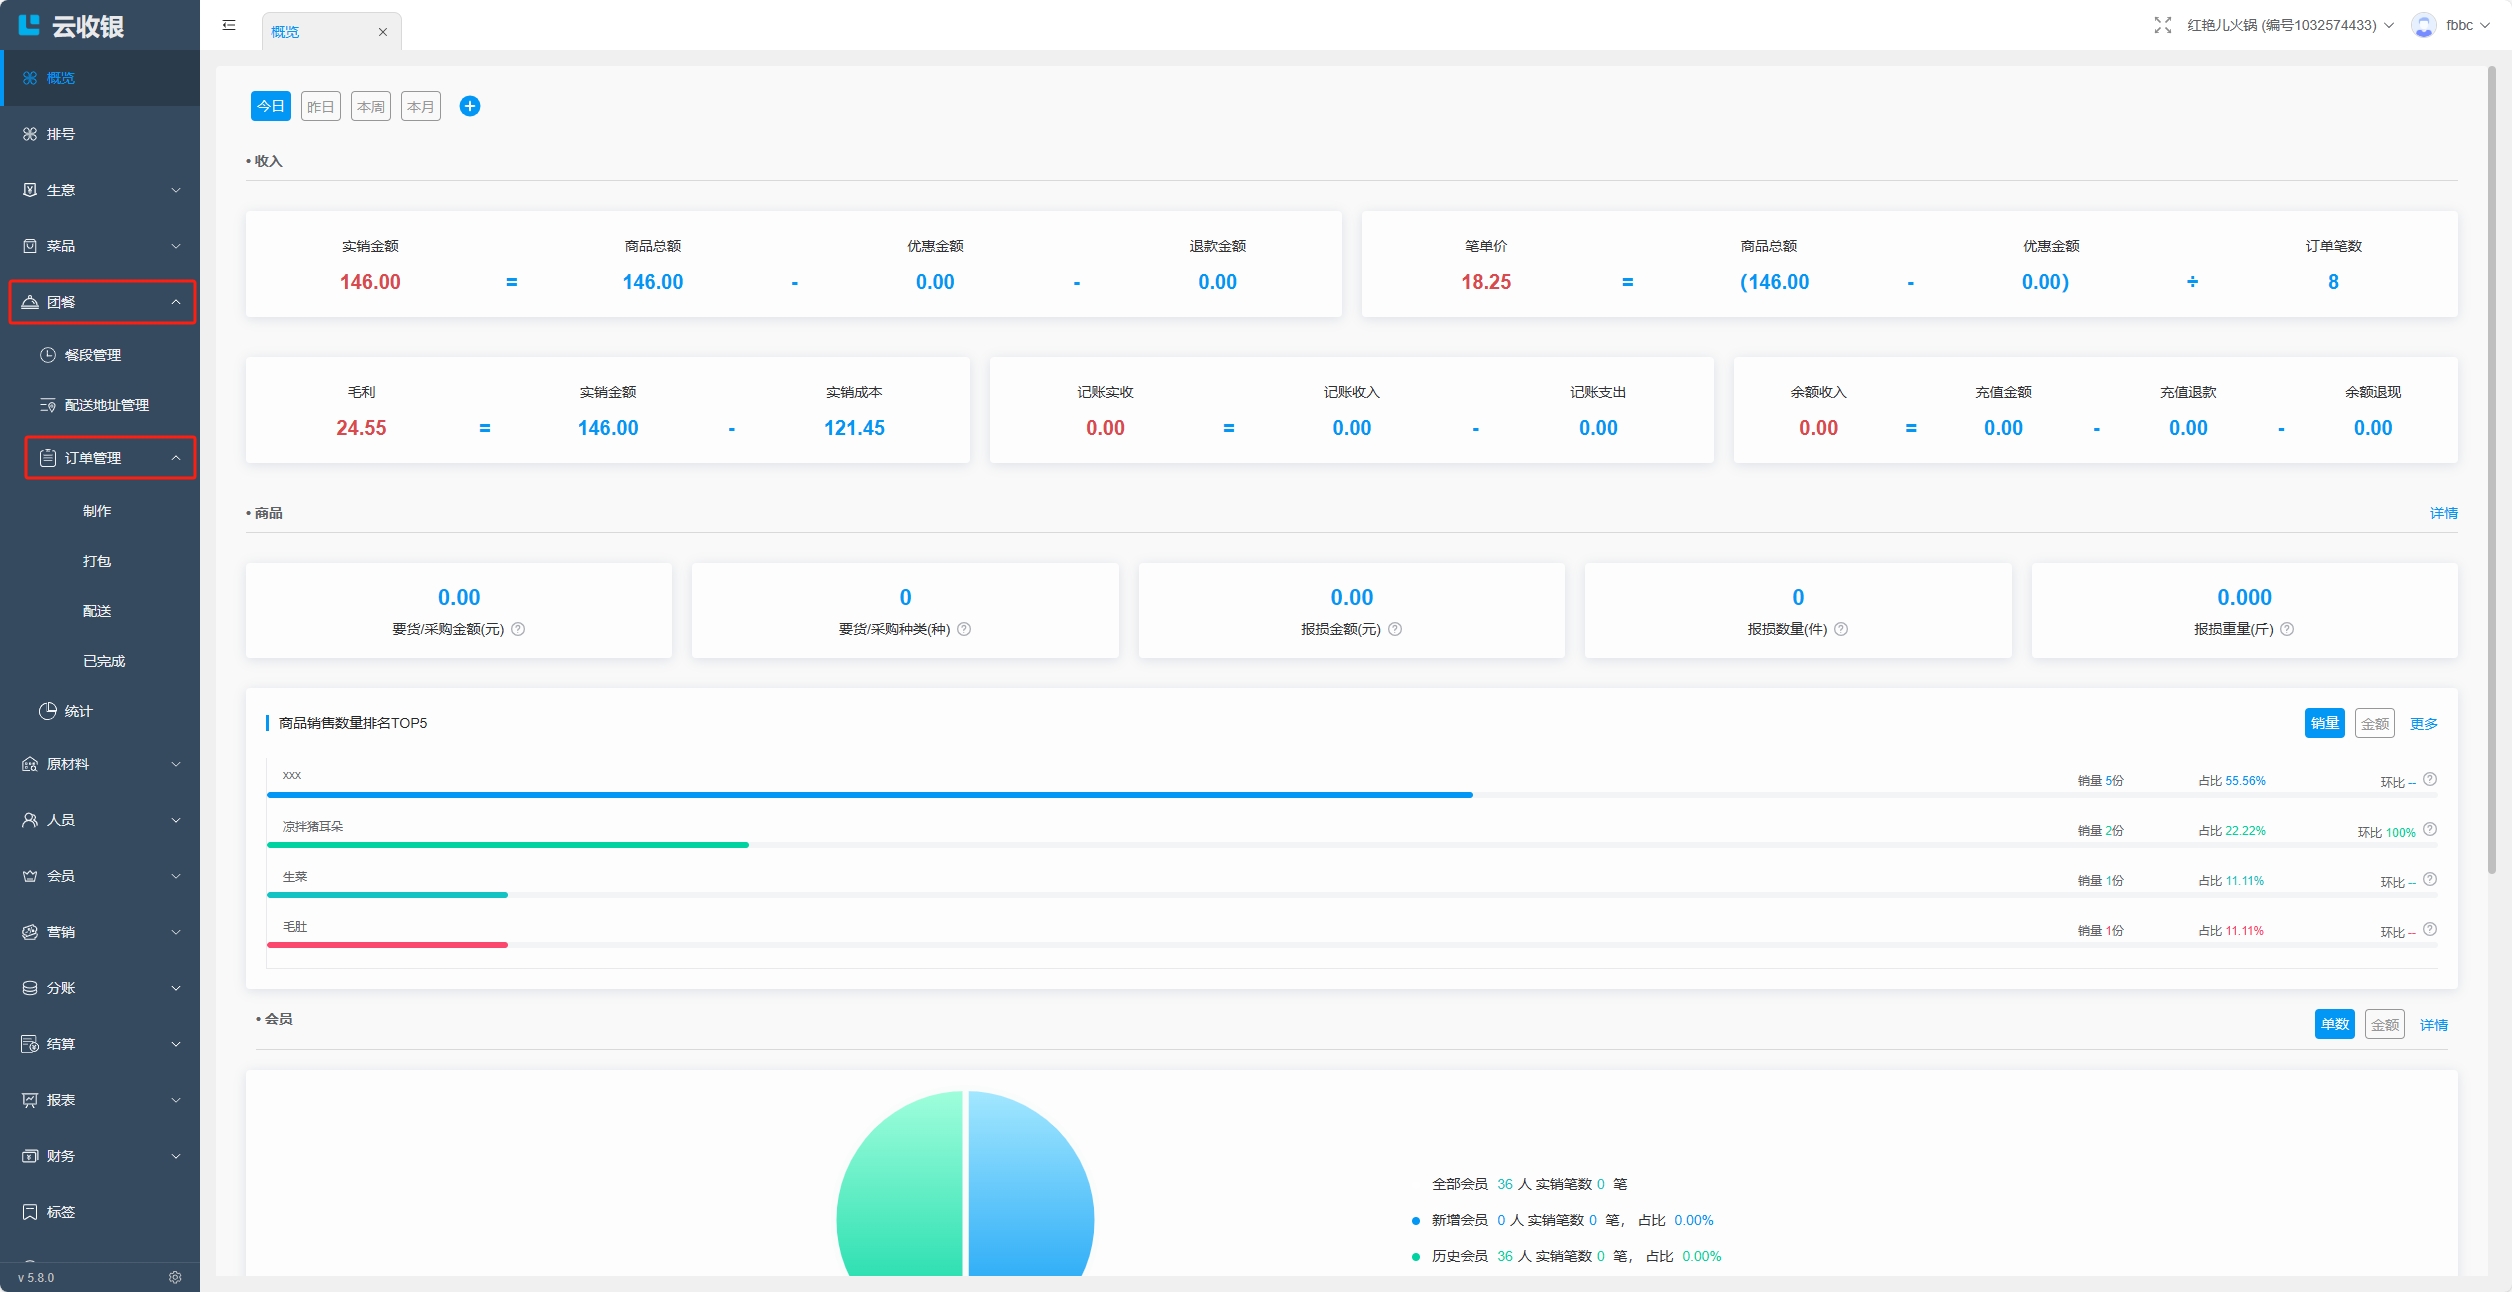Screen dimensions: 2512x1292
Task: Click the sidebar collapse icon
Action: click(229, 25)
